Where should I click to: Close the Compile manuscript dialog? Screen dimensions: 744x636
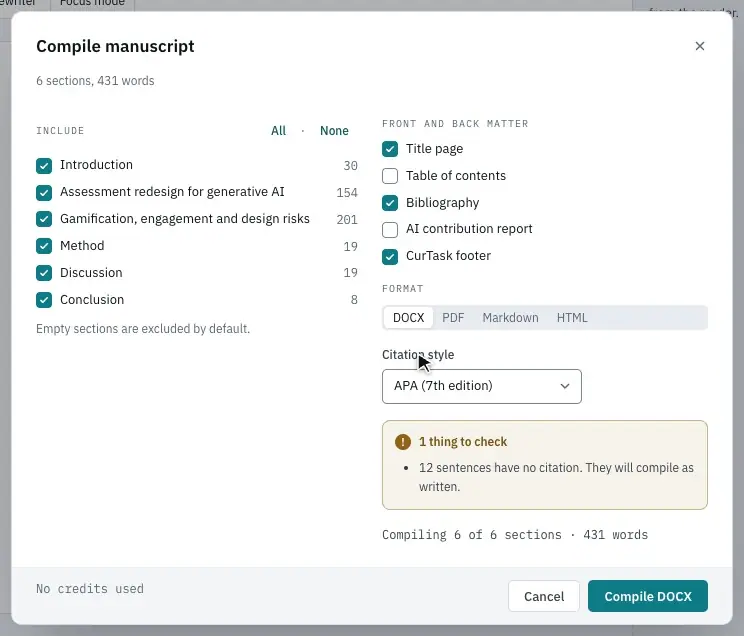tap(699, 46)
